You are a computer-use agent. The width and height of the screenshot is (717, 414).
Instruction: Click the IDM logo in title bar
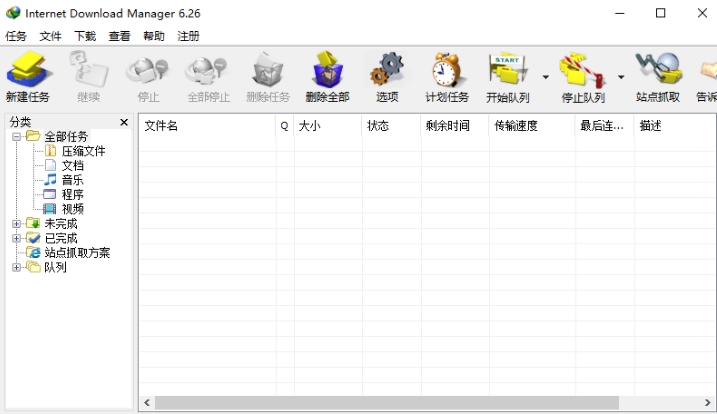pos(13,13)
